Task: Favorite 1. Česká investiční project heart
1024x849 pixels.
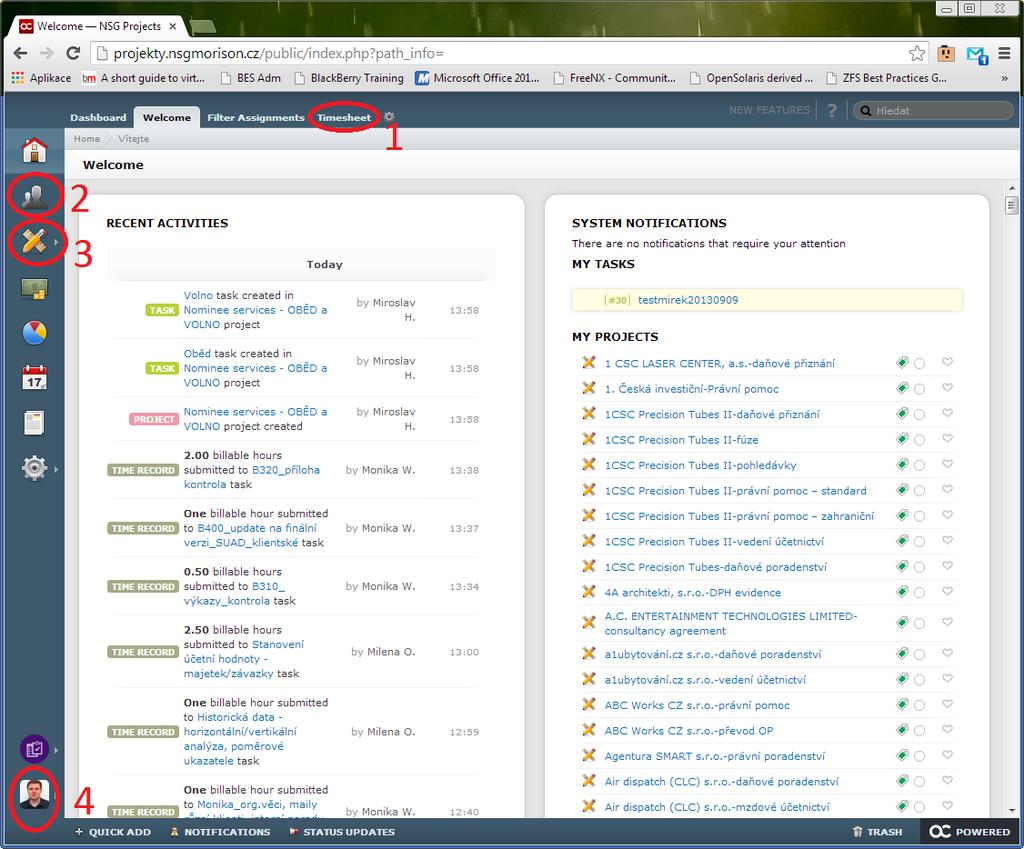Action: tap(948, 387)
